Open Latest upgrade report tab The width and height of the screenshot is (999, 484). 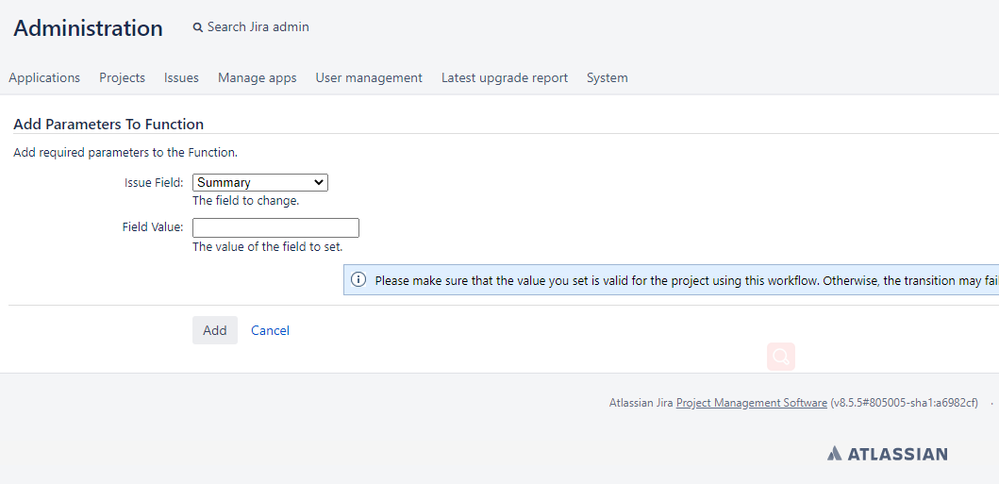coord(505,78)
